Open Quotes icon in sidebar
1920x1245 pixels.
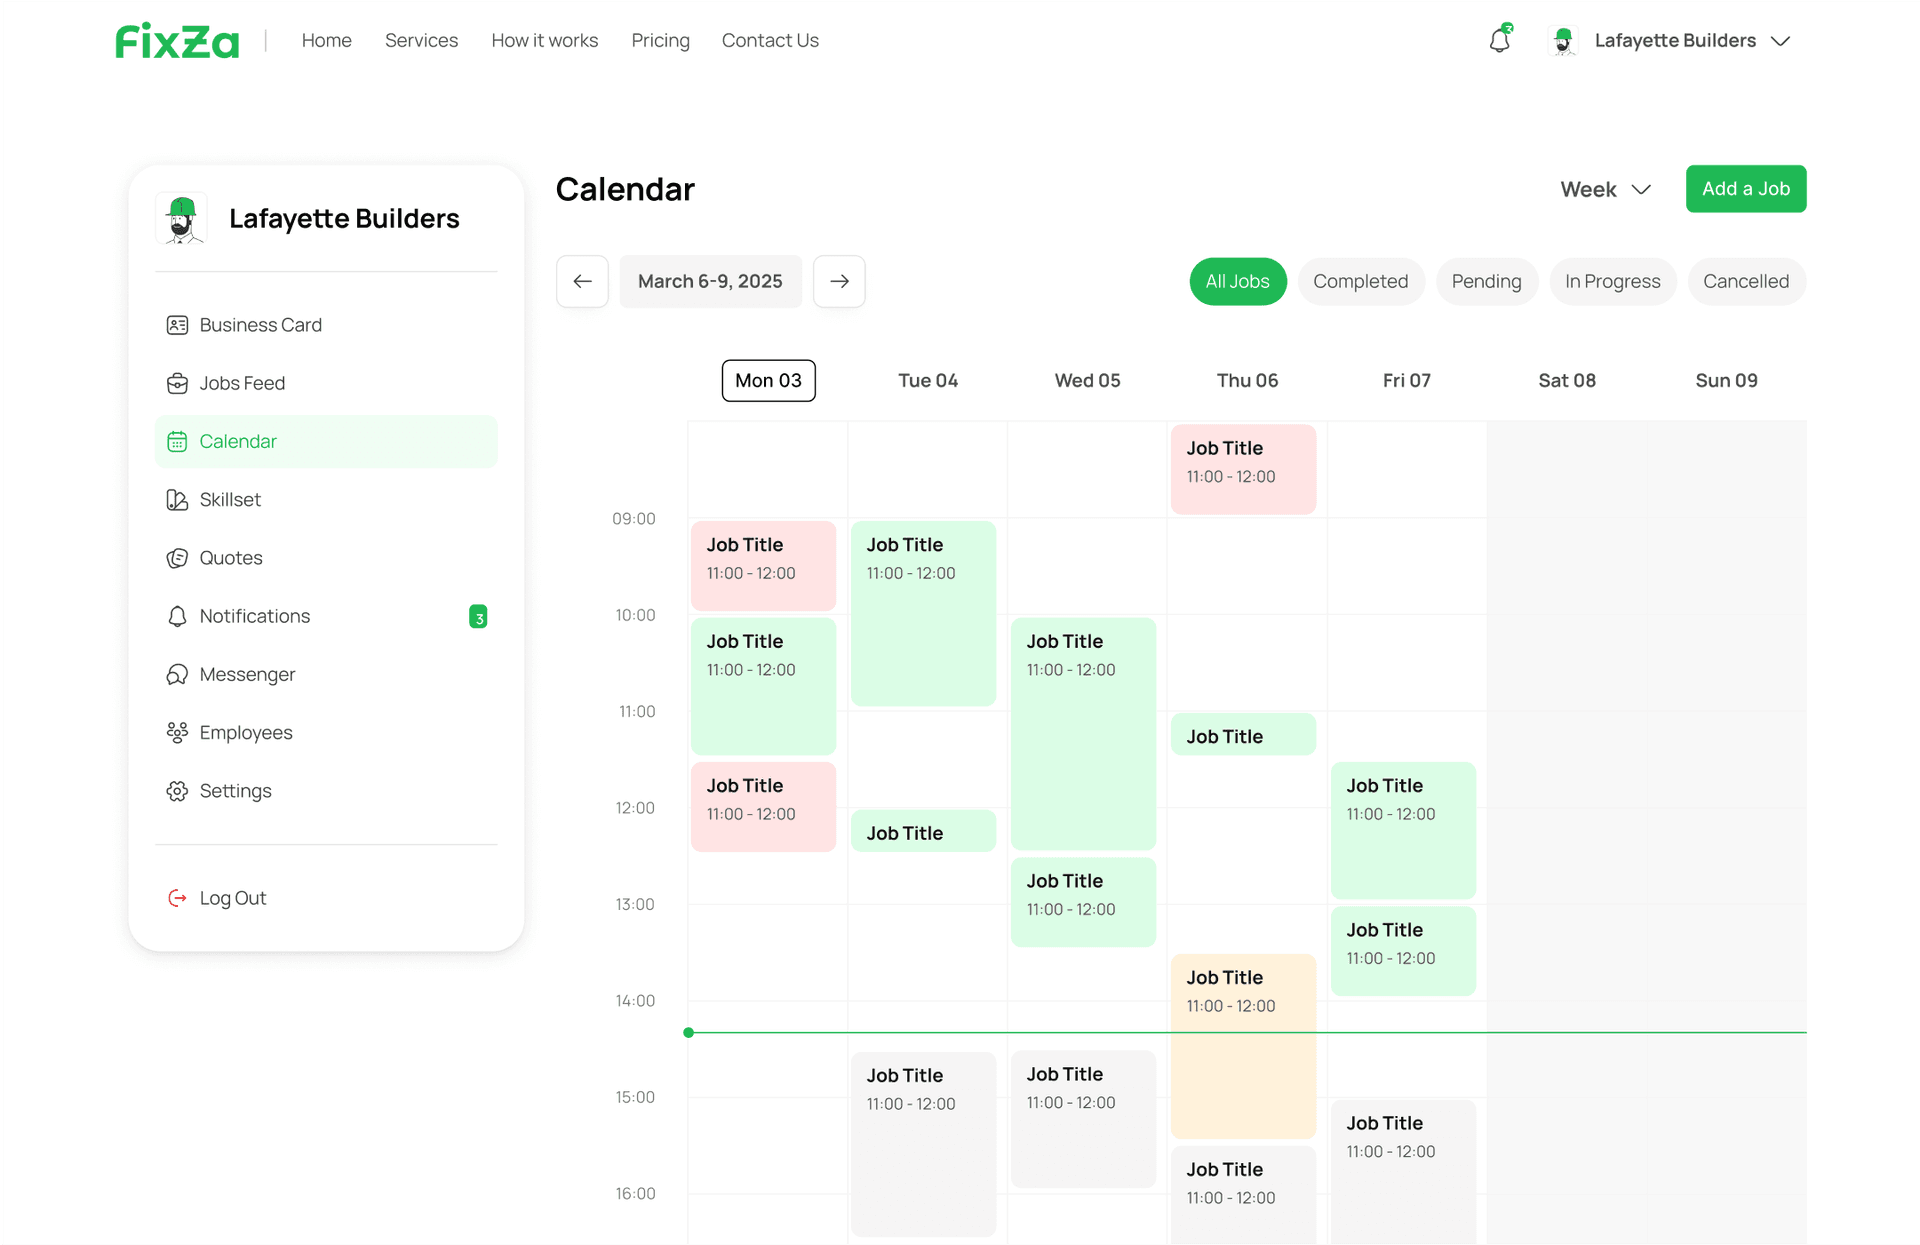(177, 558)
